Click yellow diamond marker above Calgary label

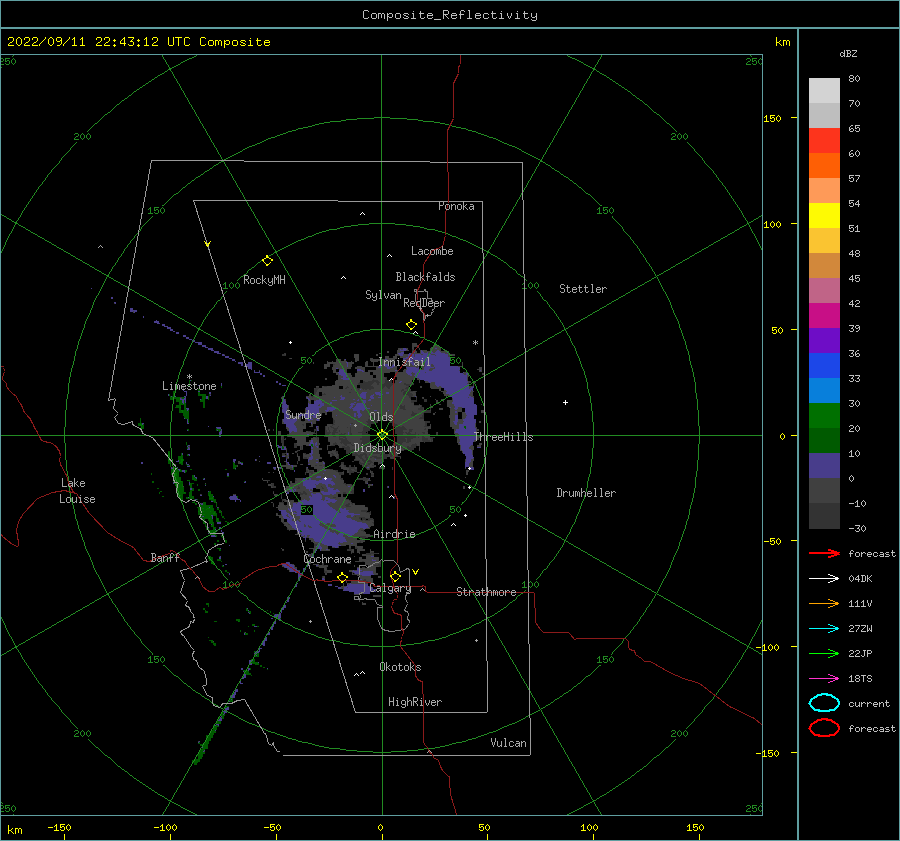[395, 576]
